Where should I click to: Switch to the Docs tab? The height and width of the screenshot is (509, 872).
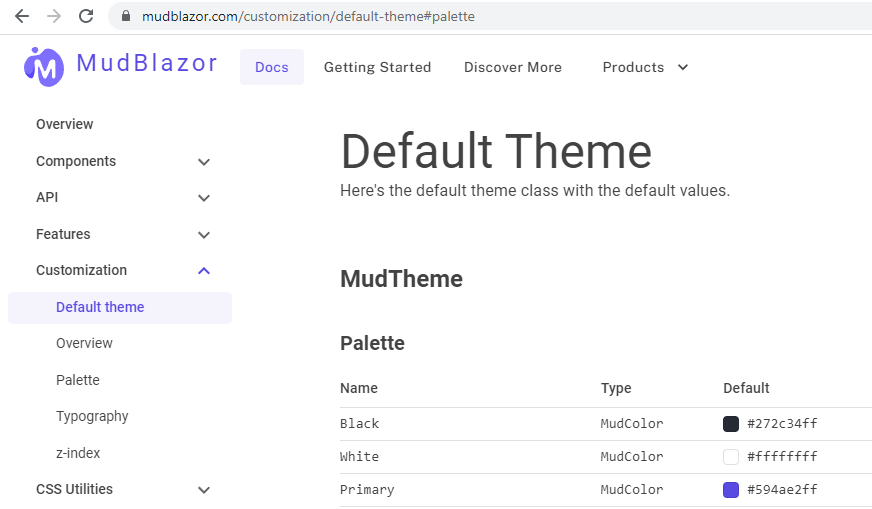pyautogui.click(x=271, y=67)
